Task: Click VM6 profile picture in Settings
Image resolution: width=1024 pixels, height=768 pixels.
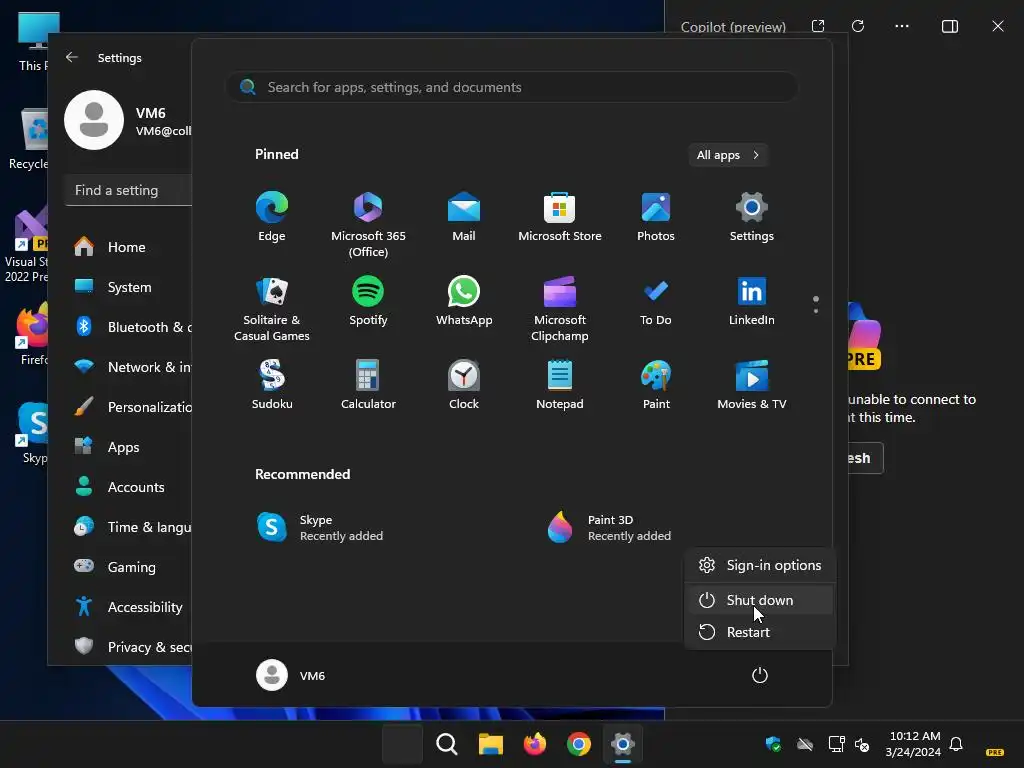Action: [x=94, y=120]
